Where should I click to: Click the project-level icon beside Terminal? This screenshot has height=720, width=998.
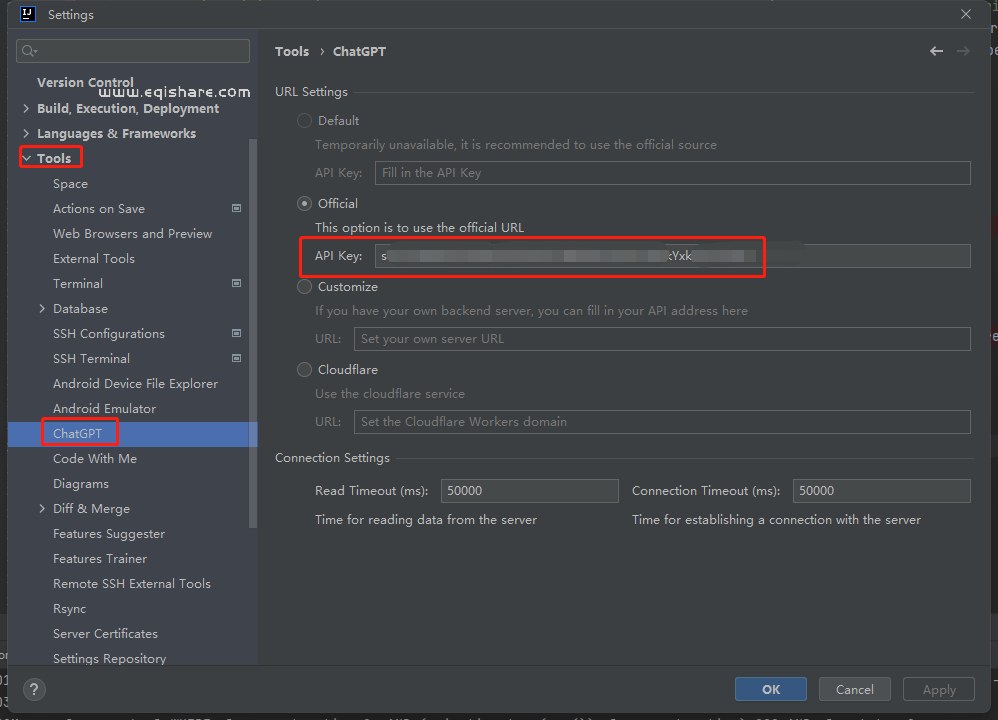pos(237,284)
